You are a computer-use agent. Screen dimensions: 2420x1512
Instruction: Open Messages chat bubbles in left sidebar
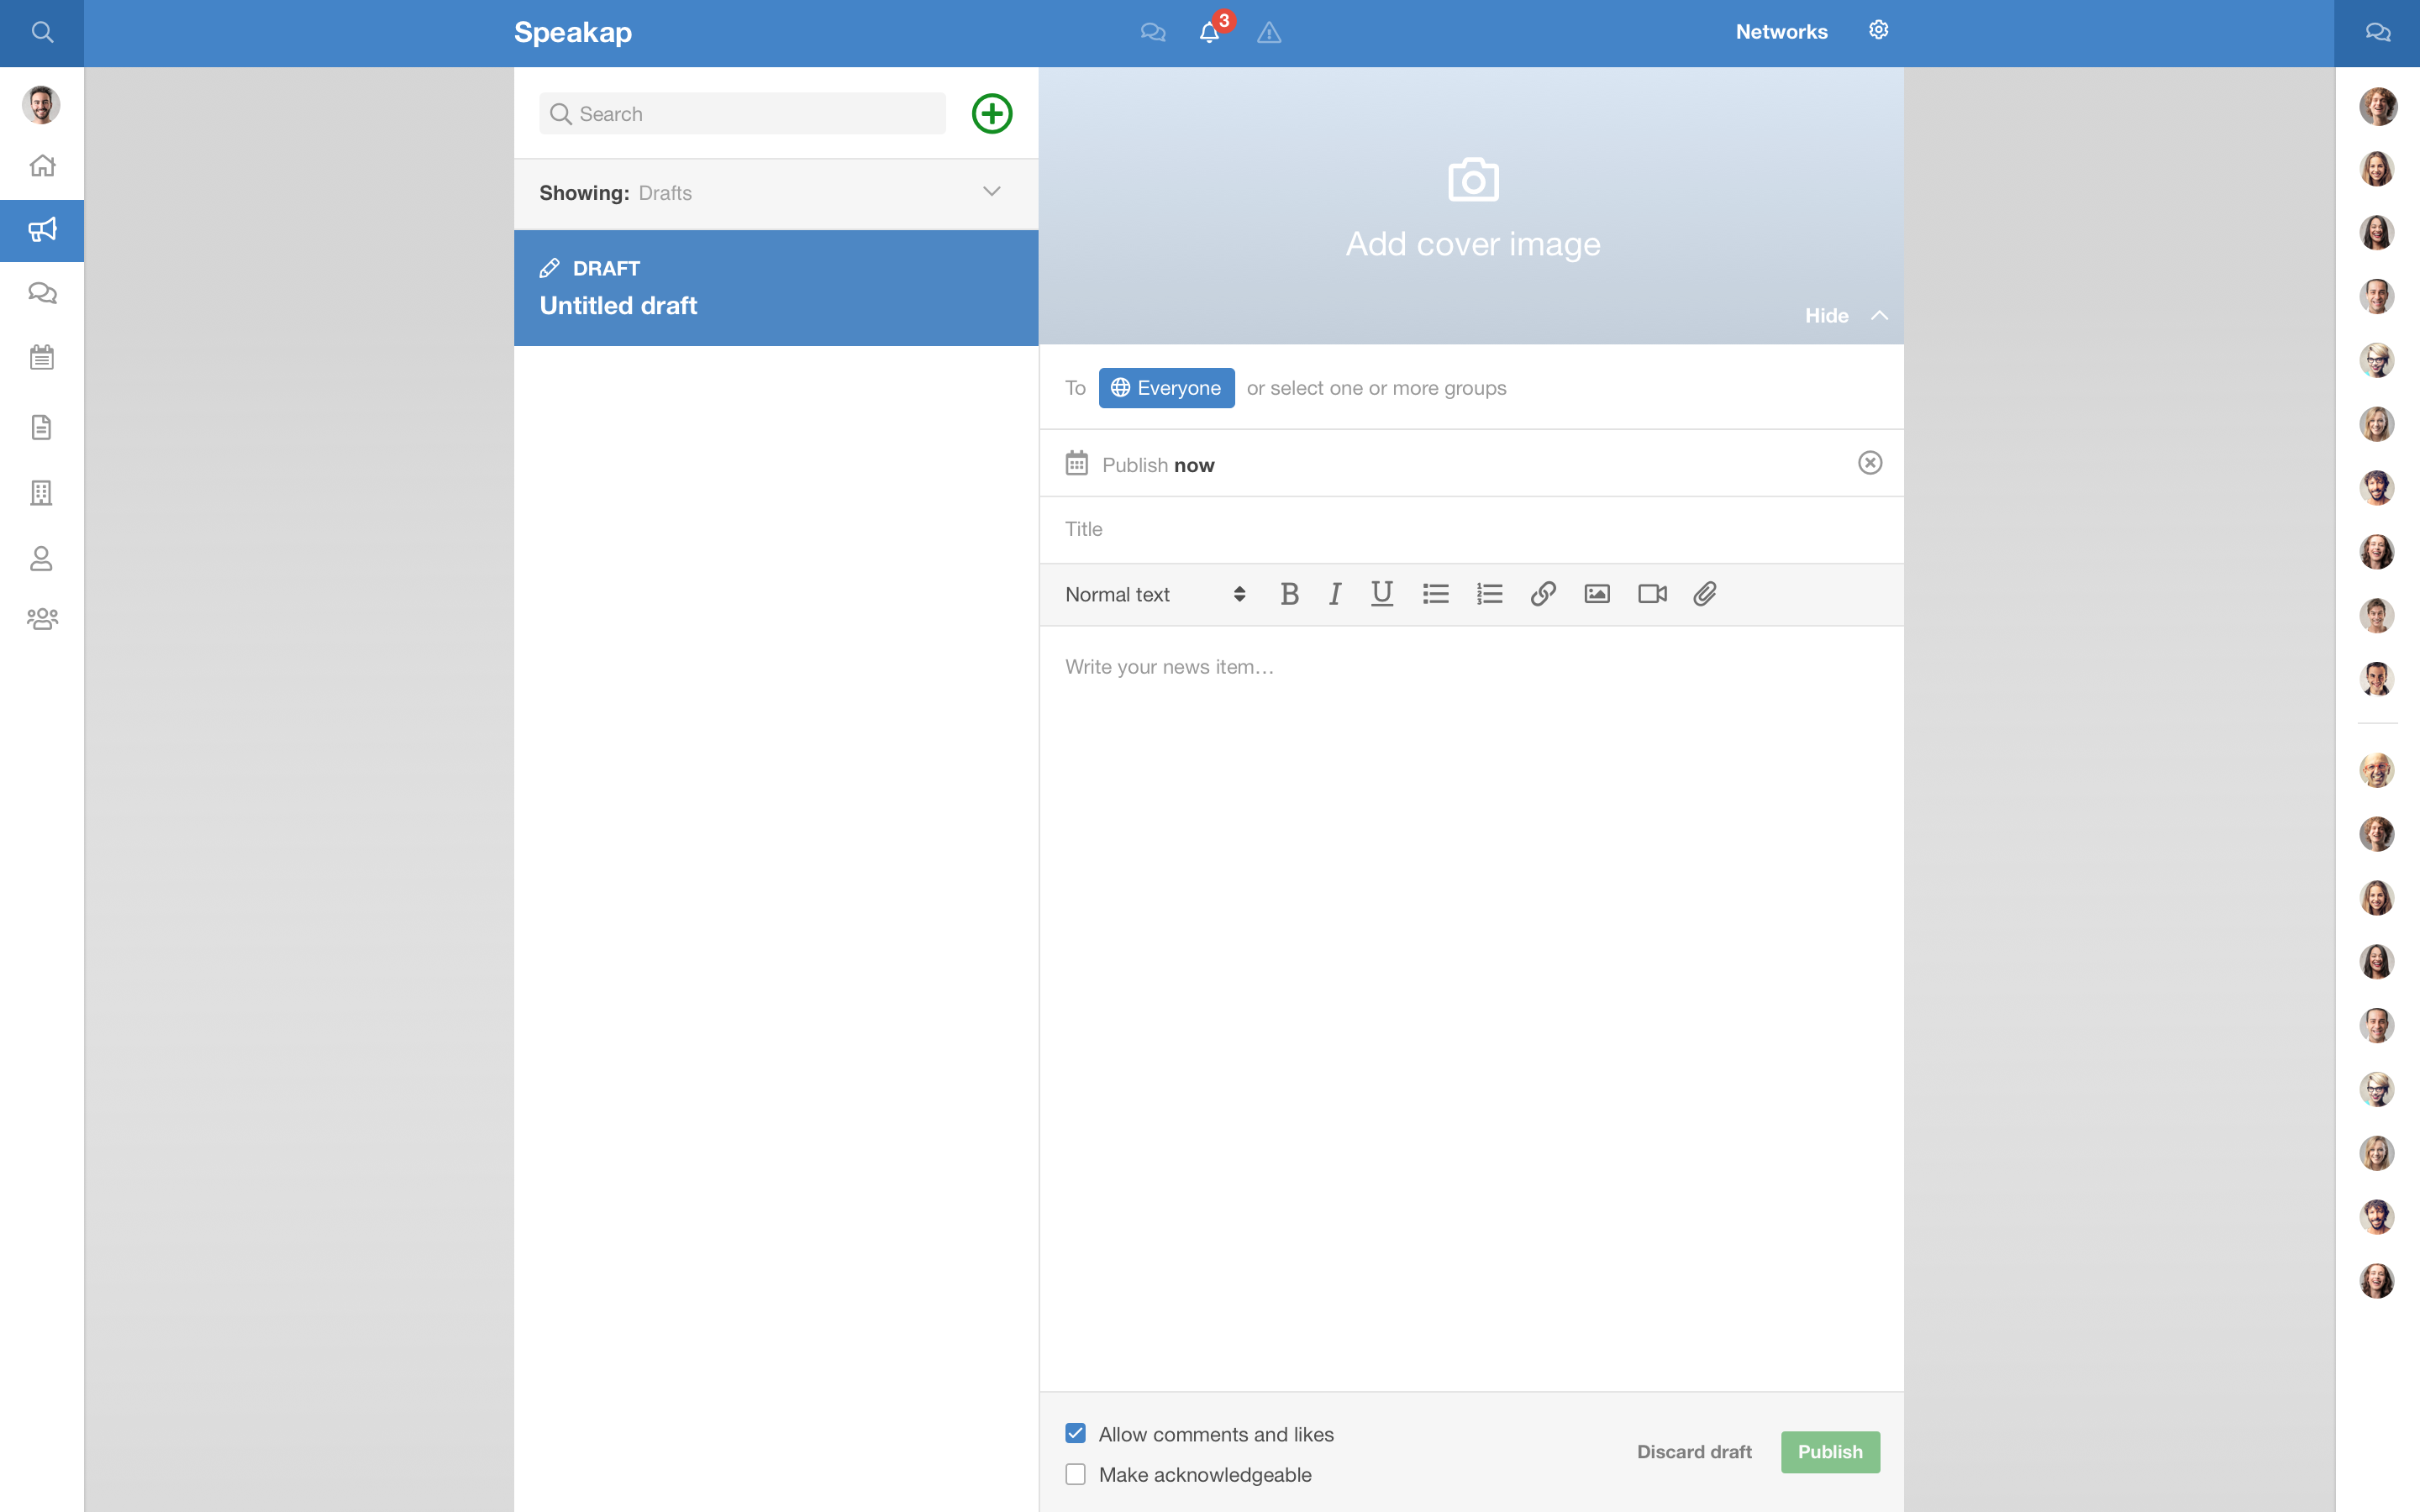coord(42,293)
